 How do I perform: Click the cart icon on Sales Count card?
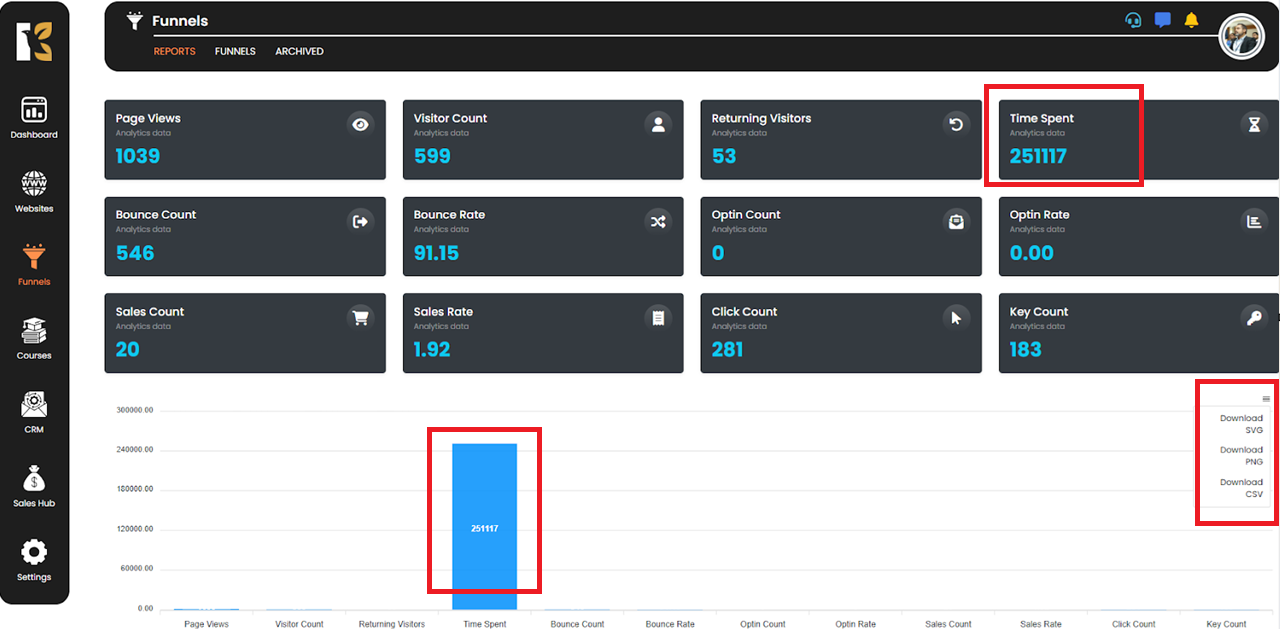(x=360, y=318)
